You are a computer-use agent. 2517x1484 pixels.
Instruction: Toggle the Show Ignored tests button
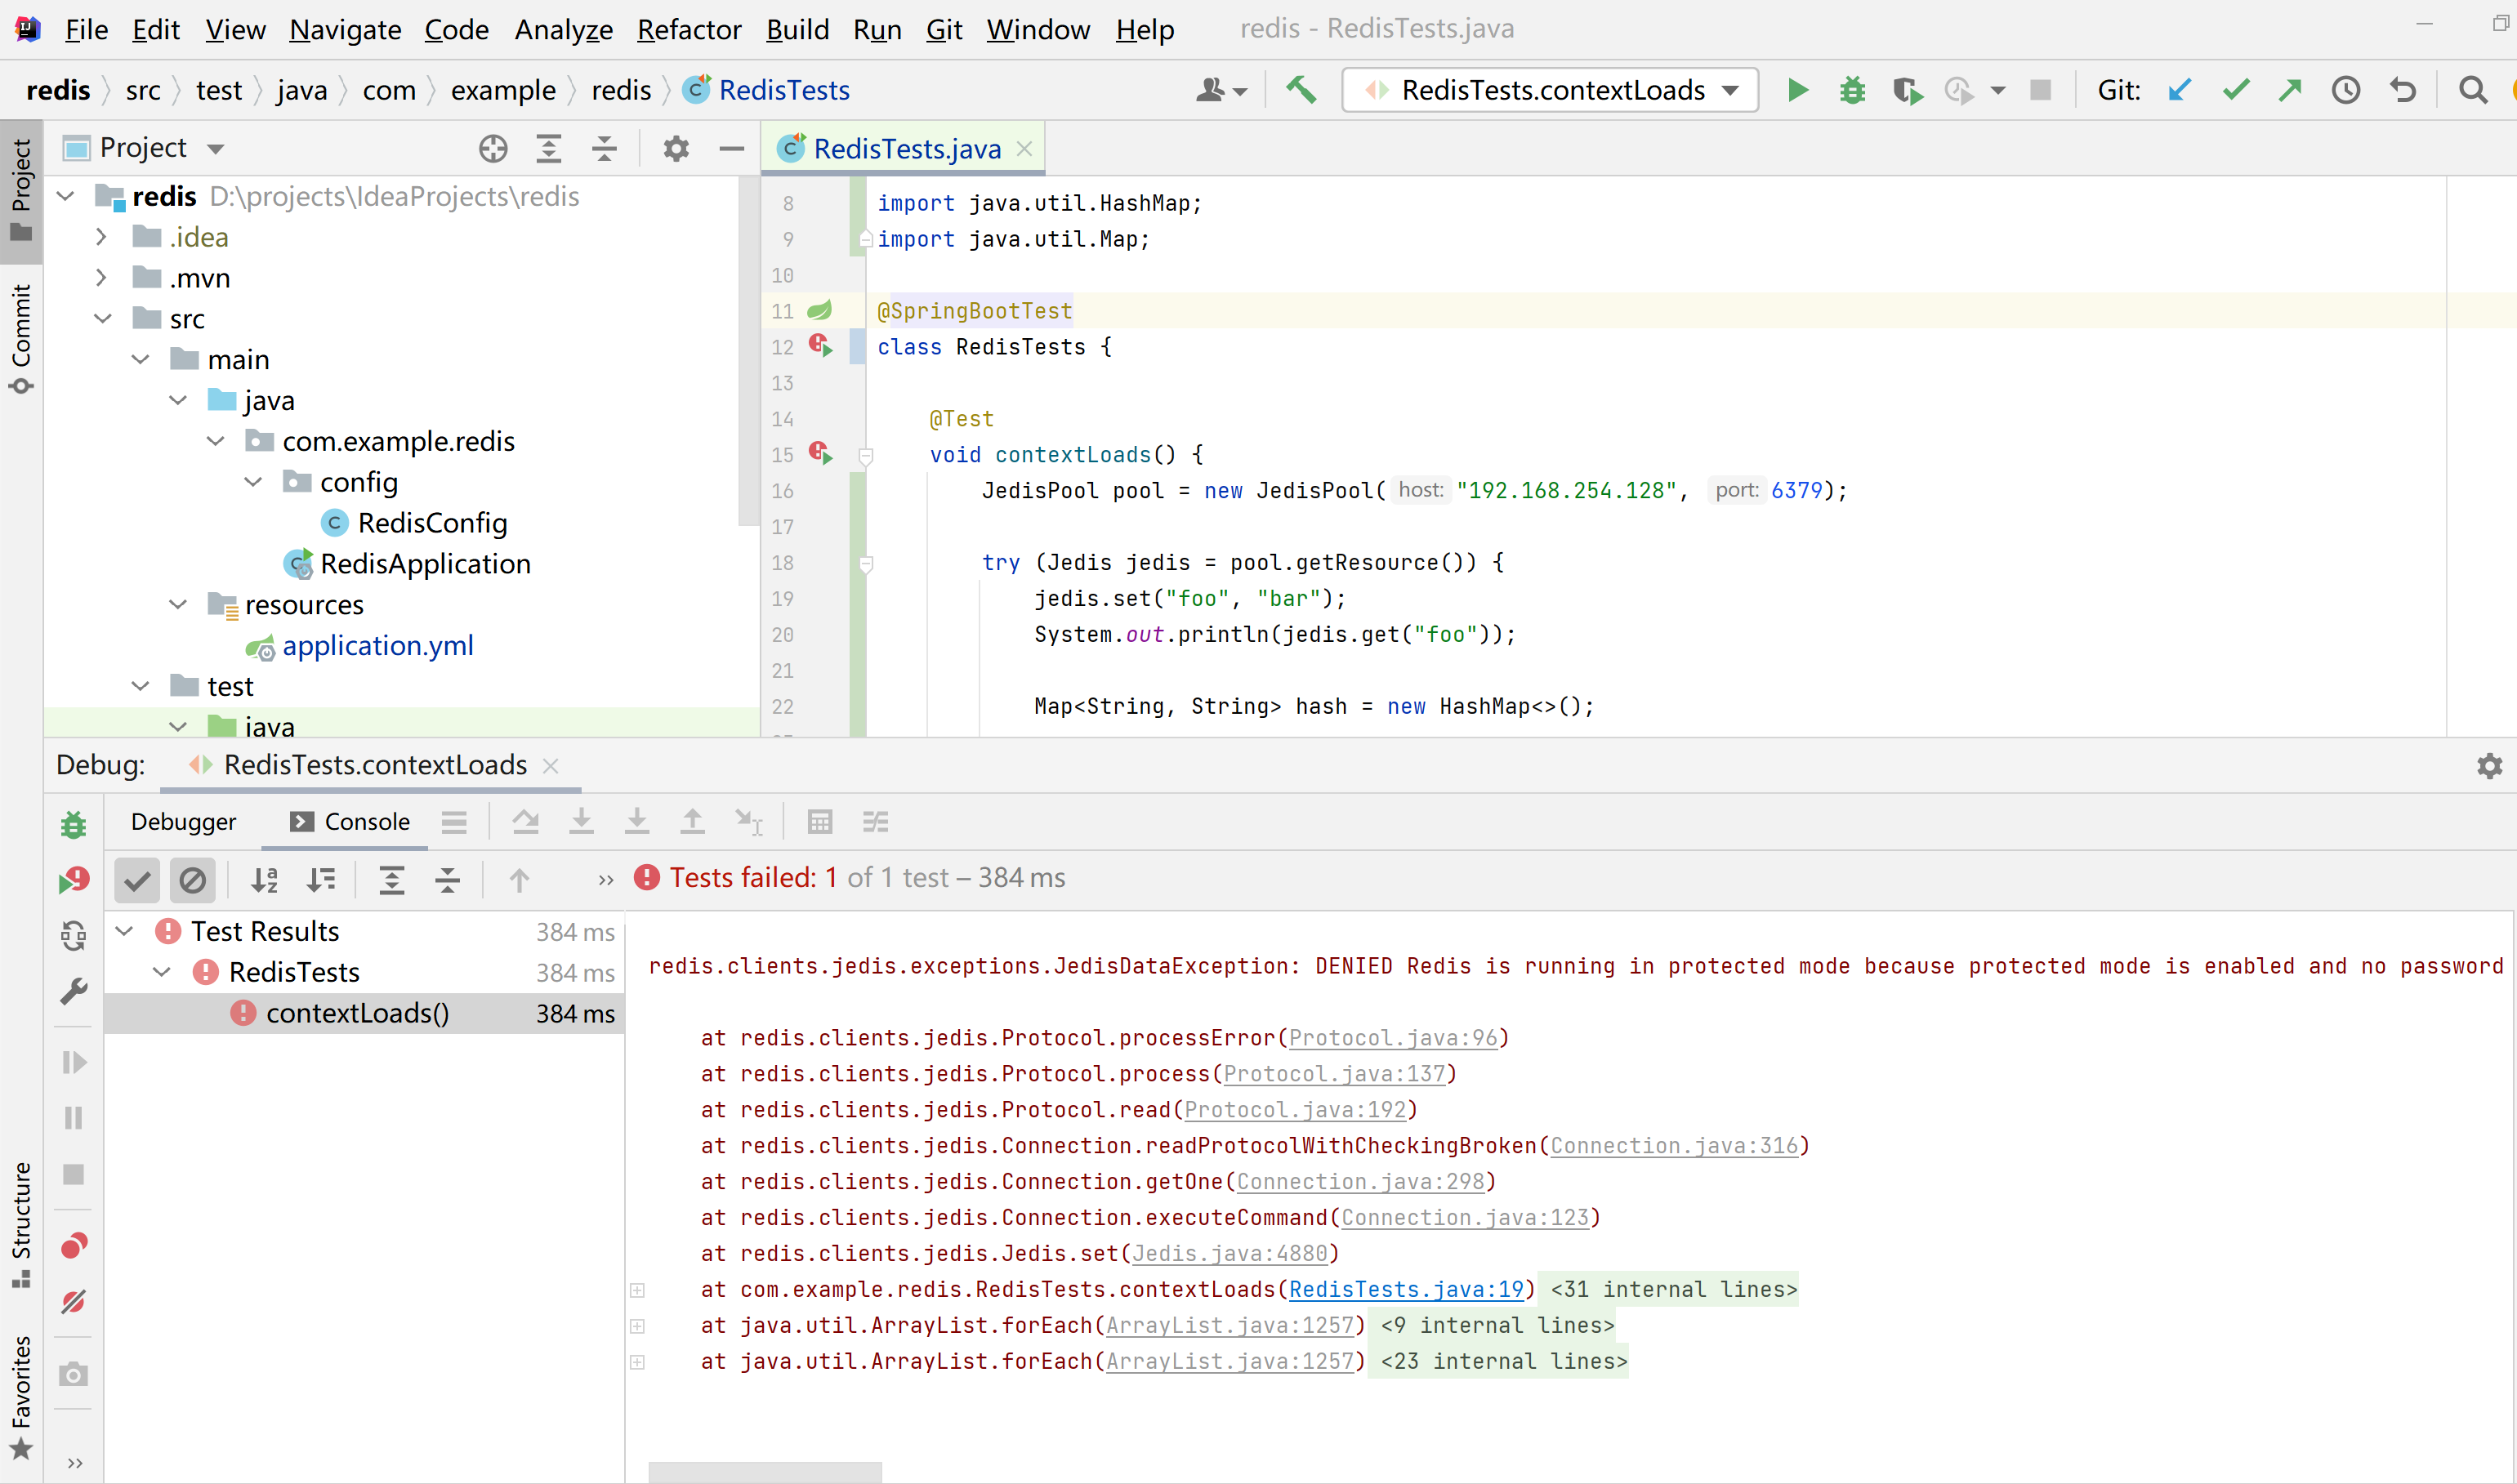pos(192,880)
